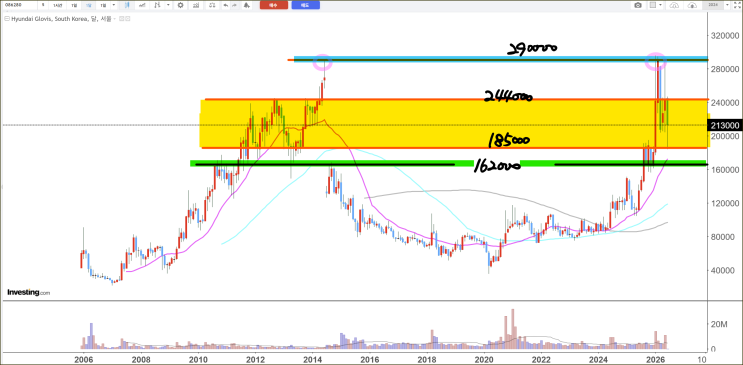Screen dimensions: 743x365
Task: Select the candlestick chart style icon
Action: (x=127, y=5)
